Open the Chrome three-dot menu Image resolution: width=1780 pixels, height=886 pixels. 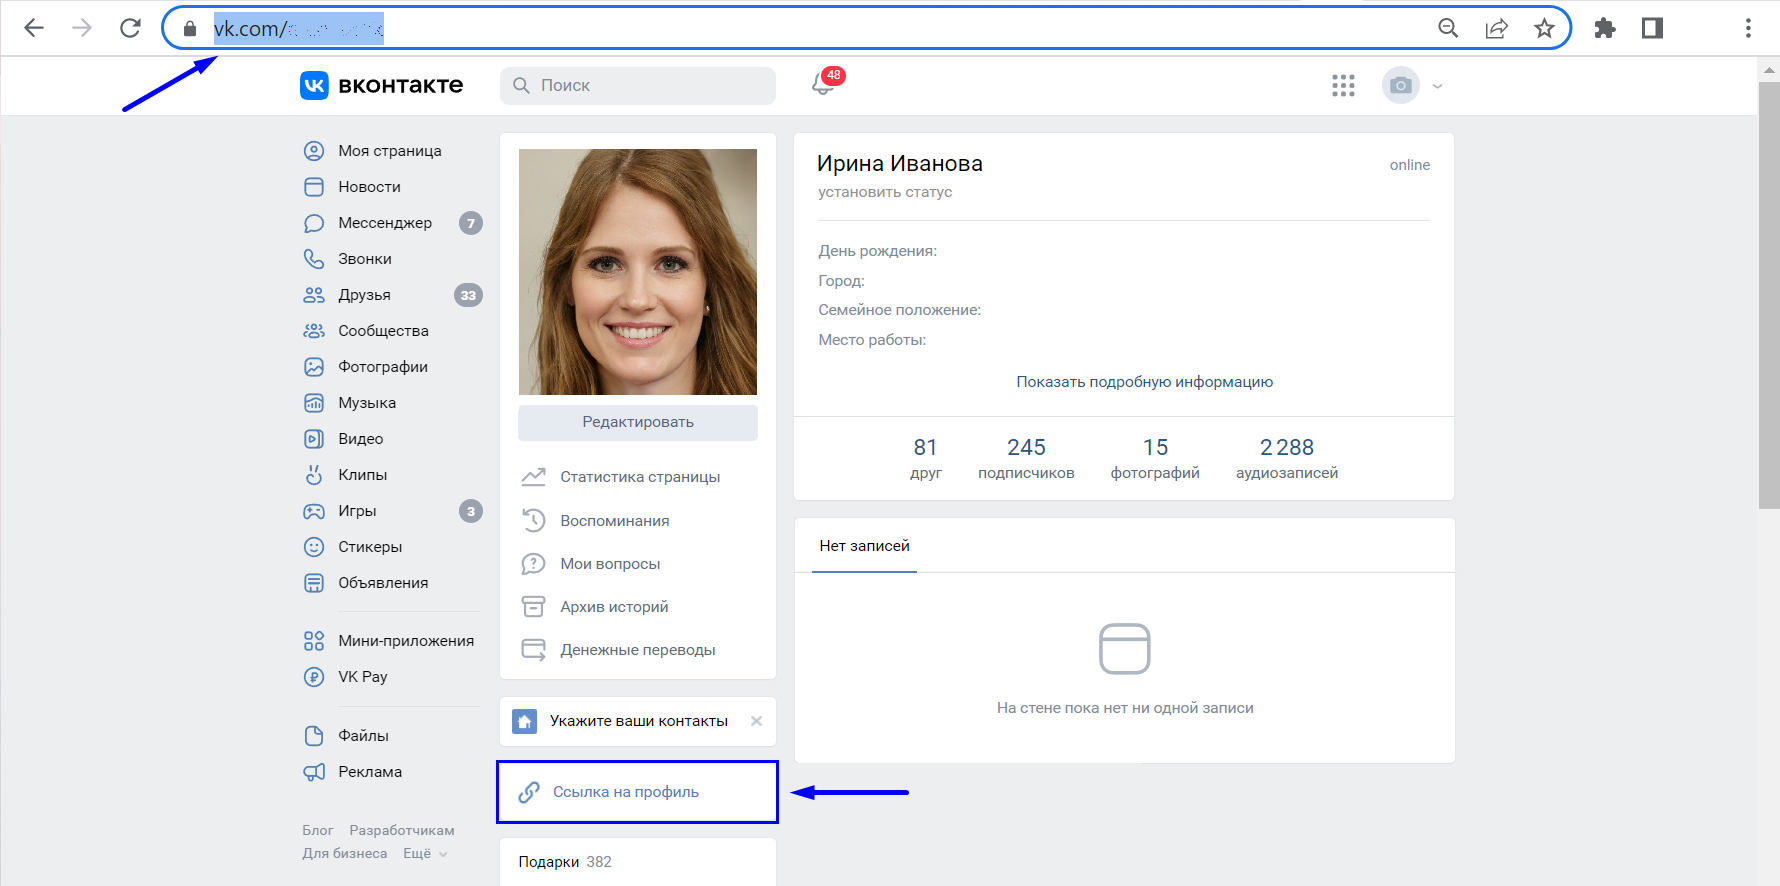pyautogui.click(x=1748, y=28)
